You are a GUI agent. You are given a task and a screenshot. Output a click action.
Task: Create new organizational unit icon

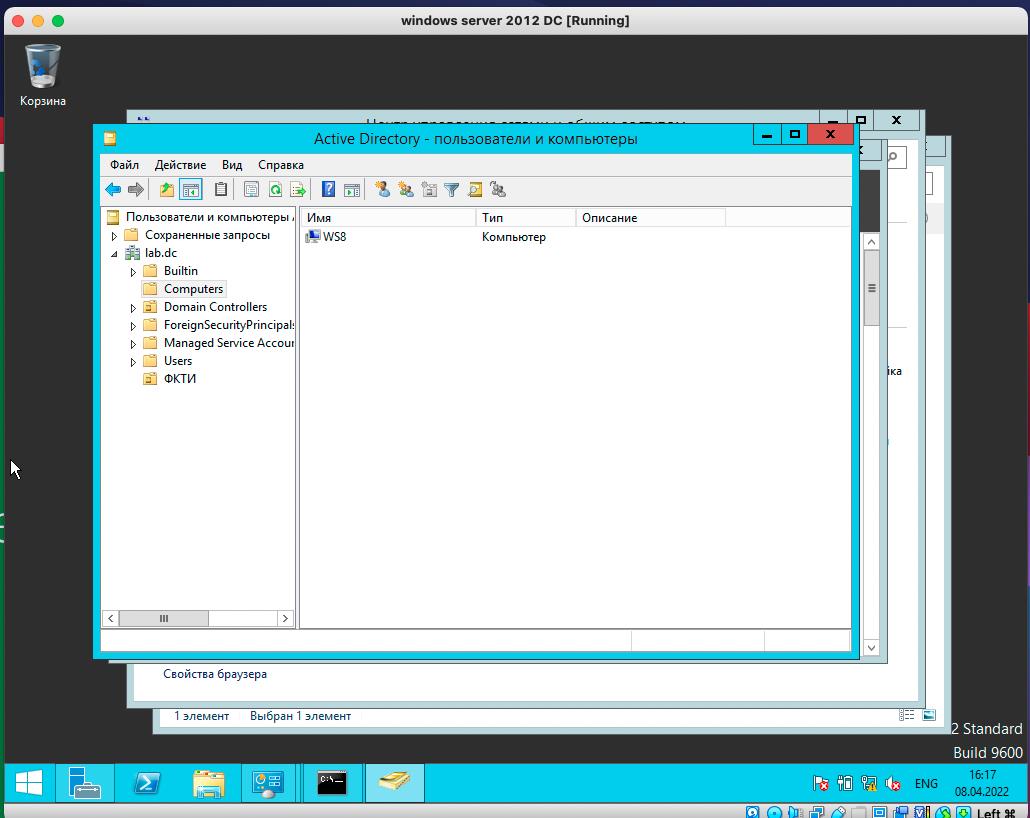coord(429,190)
